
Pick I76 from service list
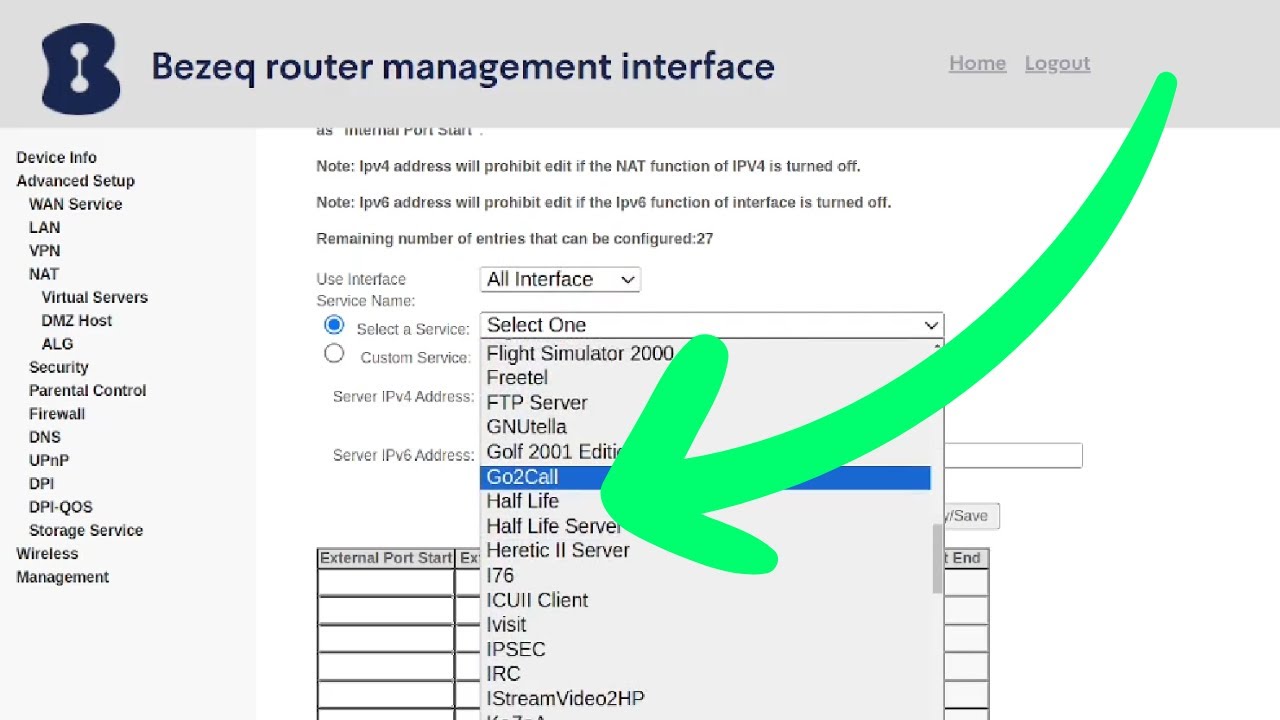[x=706, y=575]
